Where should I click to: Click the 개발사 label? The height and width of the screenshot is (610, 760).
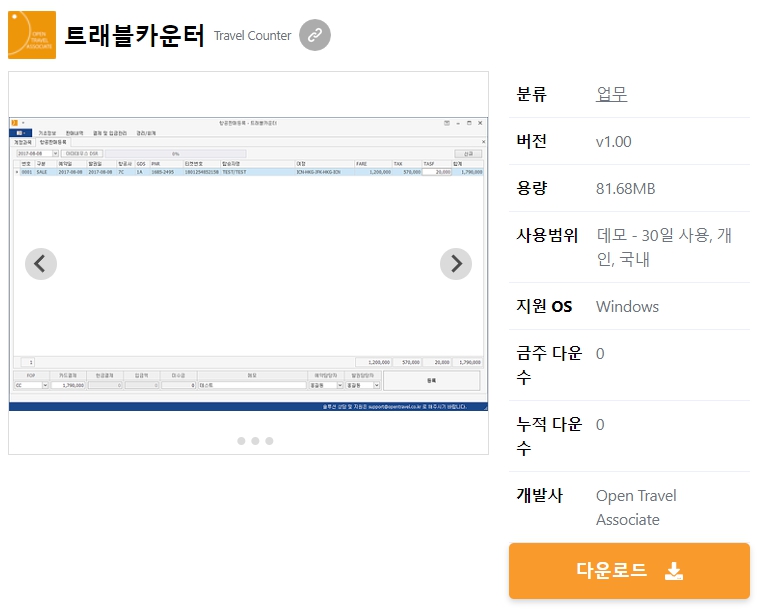point(539,495)
